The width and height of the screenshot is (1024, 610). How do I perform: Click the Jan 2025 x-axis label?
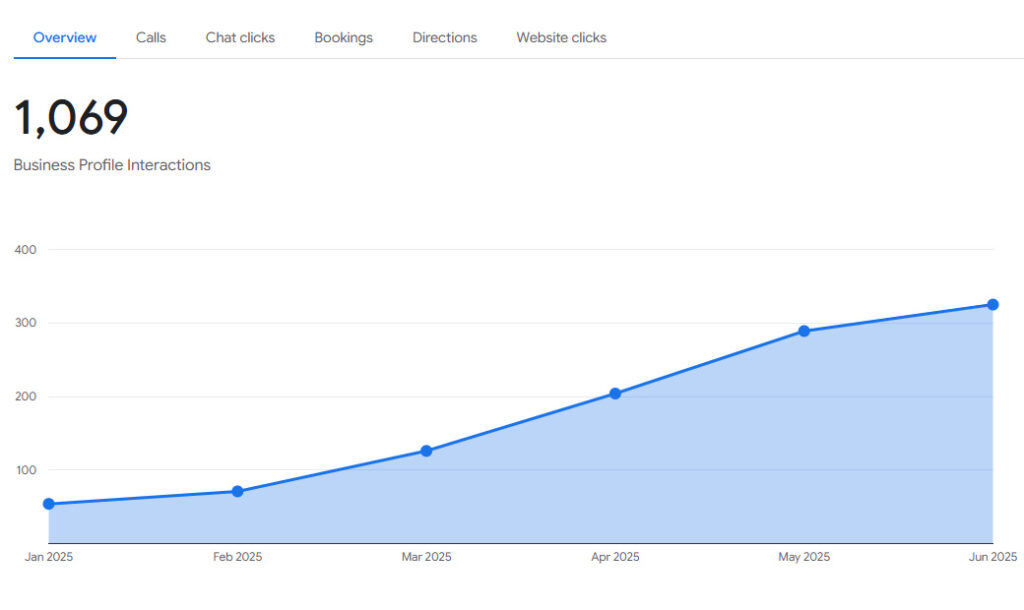point(49,557)
